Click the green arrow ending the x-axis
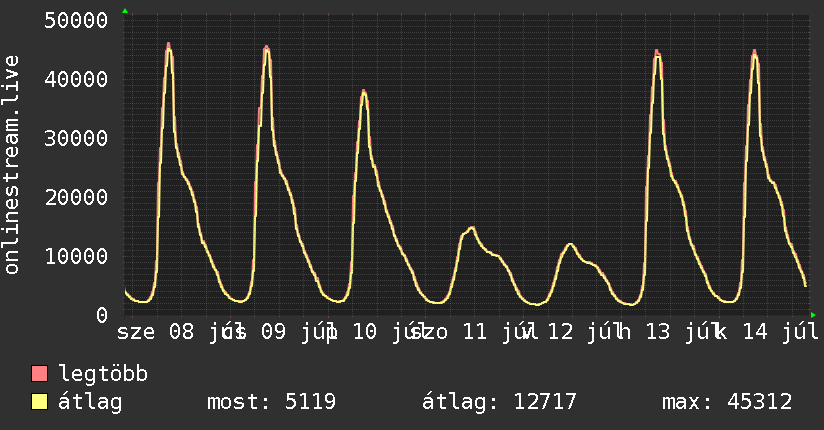The height and width of the screenshot is (430, 824). (x=813, y=315)
